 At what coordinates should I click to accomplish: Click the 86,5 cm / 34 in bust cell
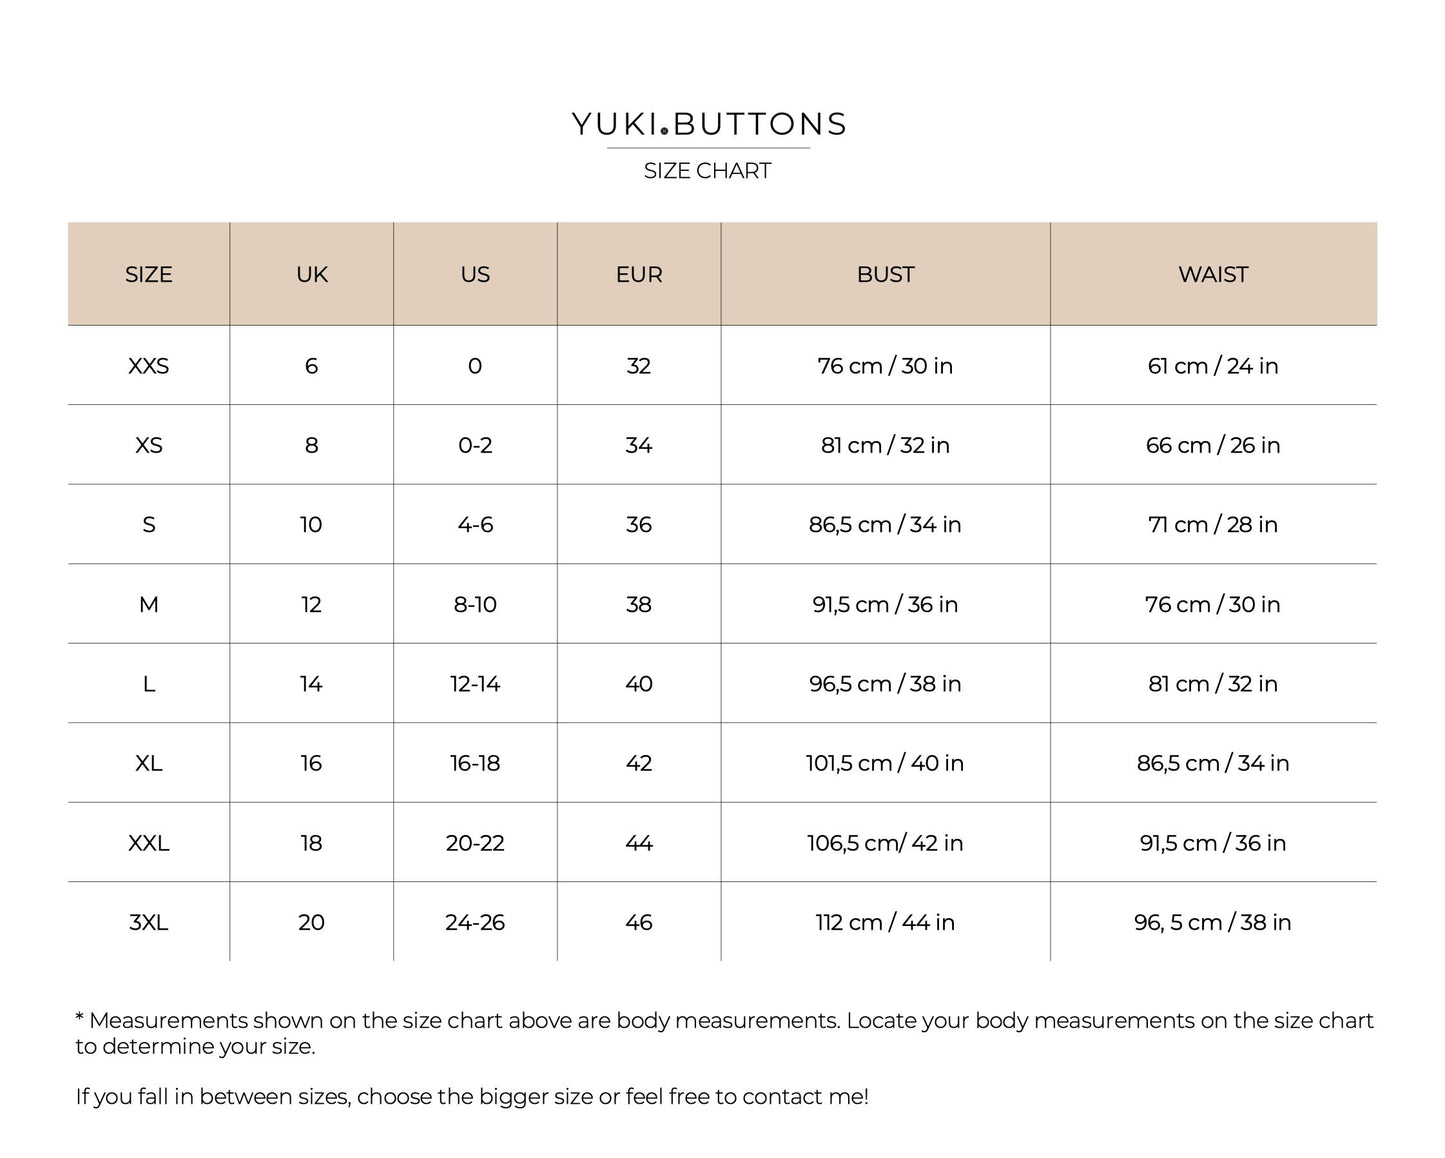885,524
